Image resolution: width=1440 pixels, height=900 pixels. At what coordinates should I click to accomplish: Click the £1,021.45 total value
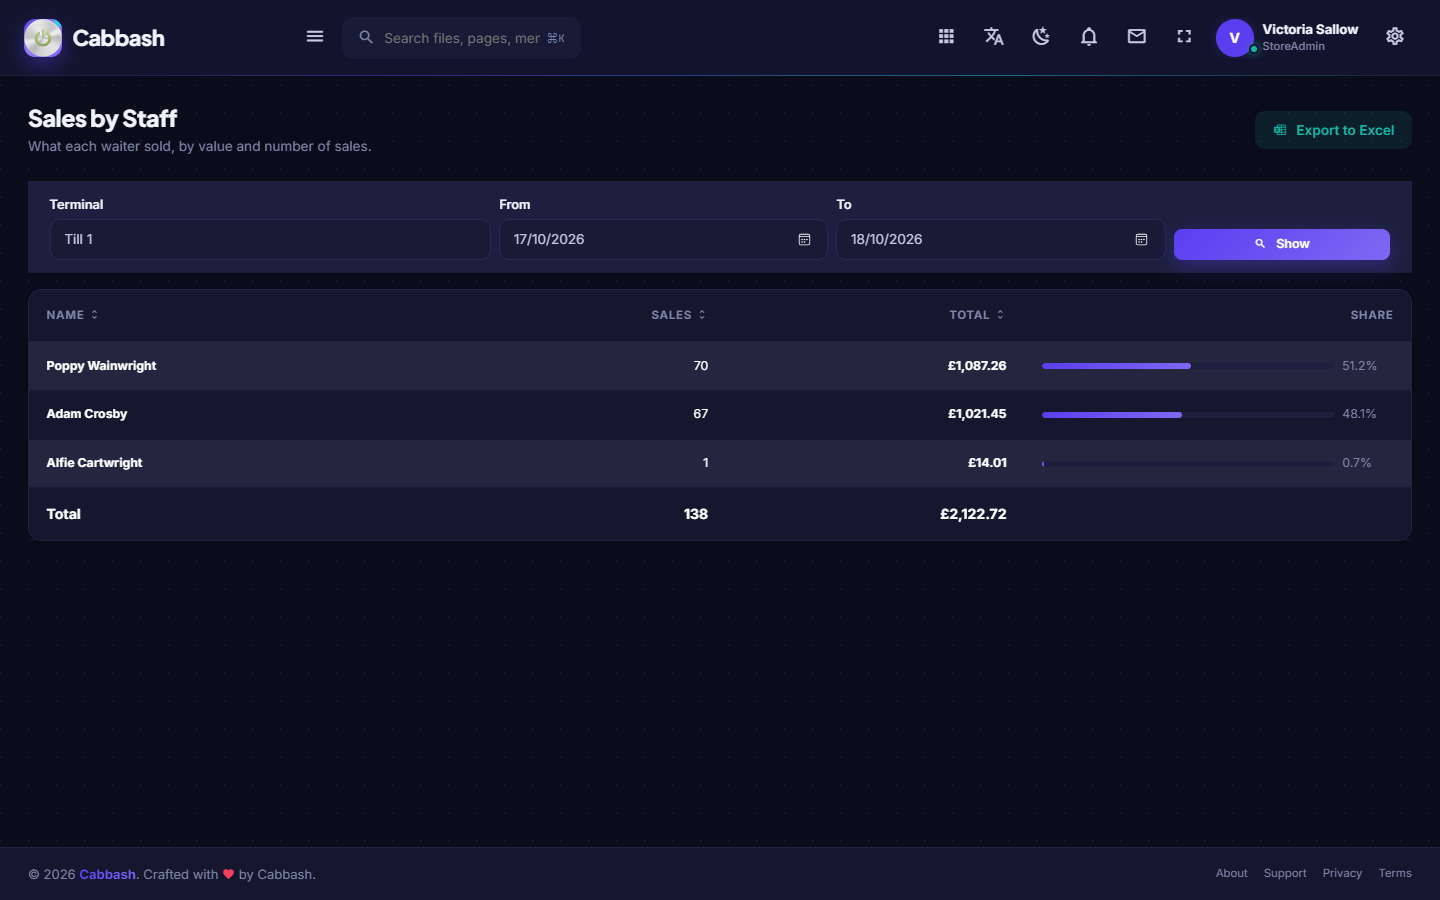[977, 414]
